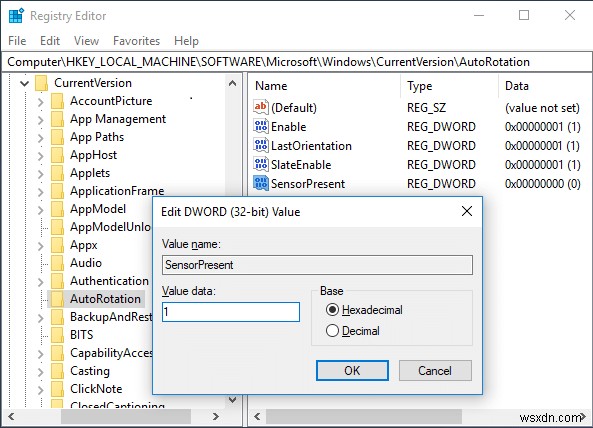Confirm the DWORD edit with OK

pos(352,371)
